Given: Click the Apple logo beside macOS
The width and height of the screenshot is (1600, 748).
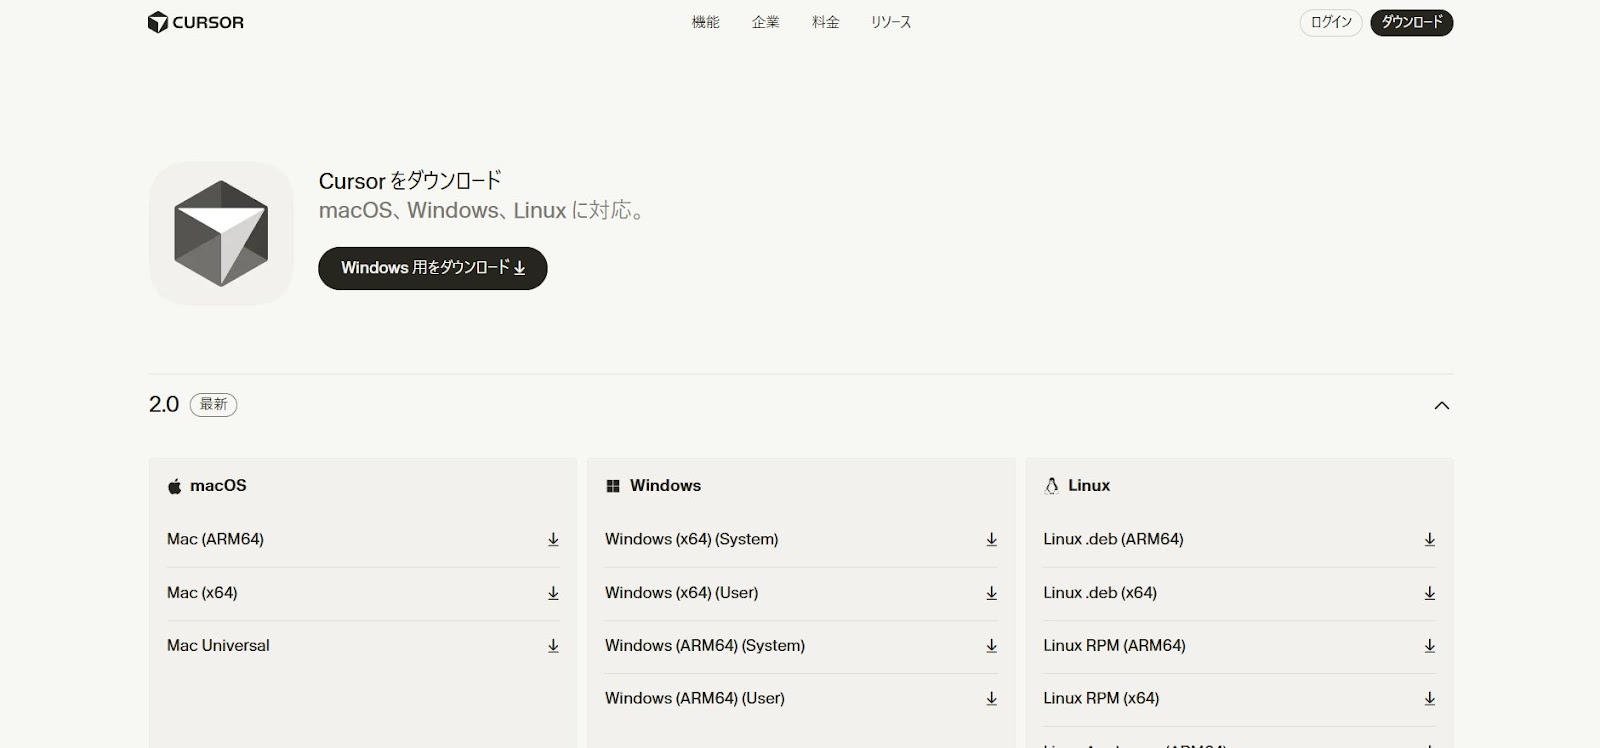Looking at the screenshot, I should [x=174, y=486].
